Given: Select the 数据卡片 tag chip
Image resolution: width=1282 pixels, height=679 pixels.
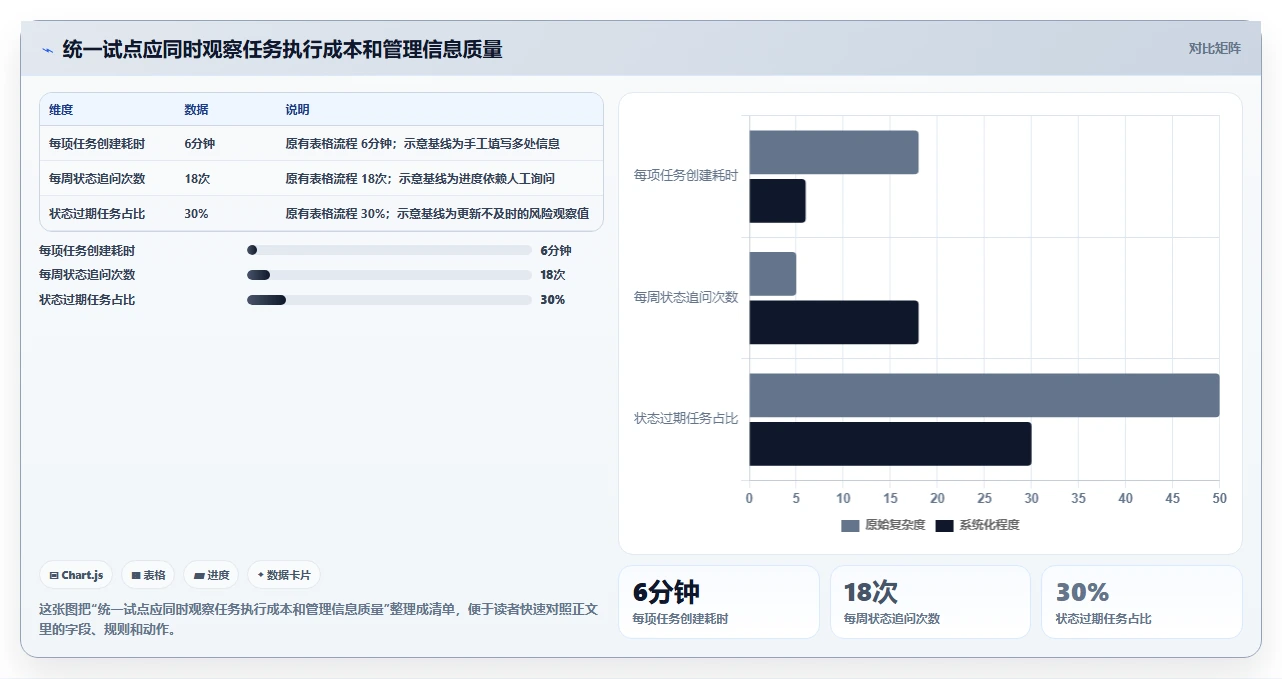Looking at the screenshot, I should [x=284, y=575].
